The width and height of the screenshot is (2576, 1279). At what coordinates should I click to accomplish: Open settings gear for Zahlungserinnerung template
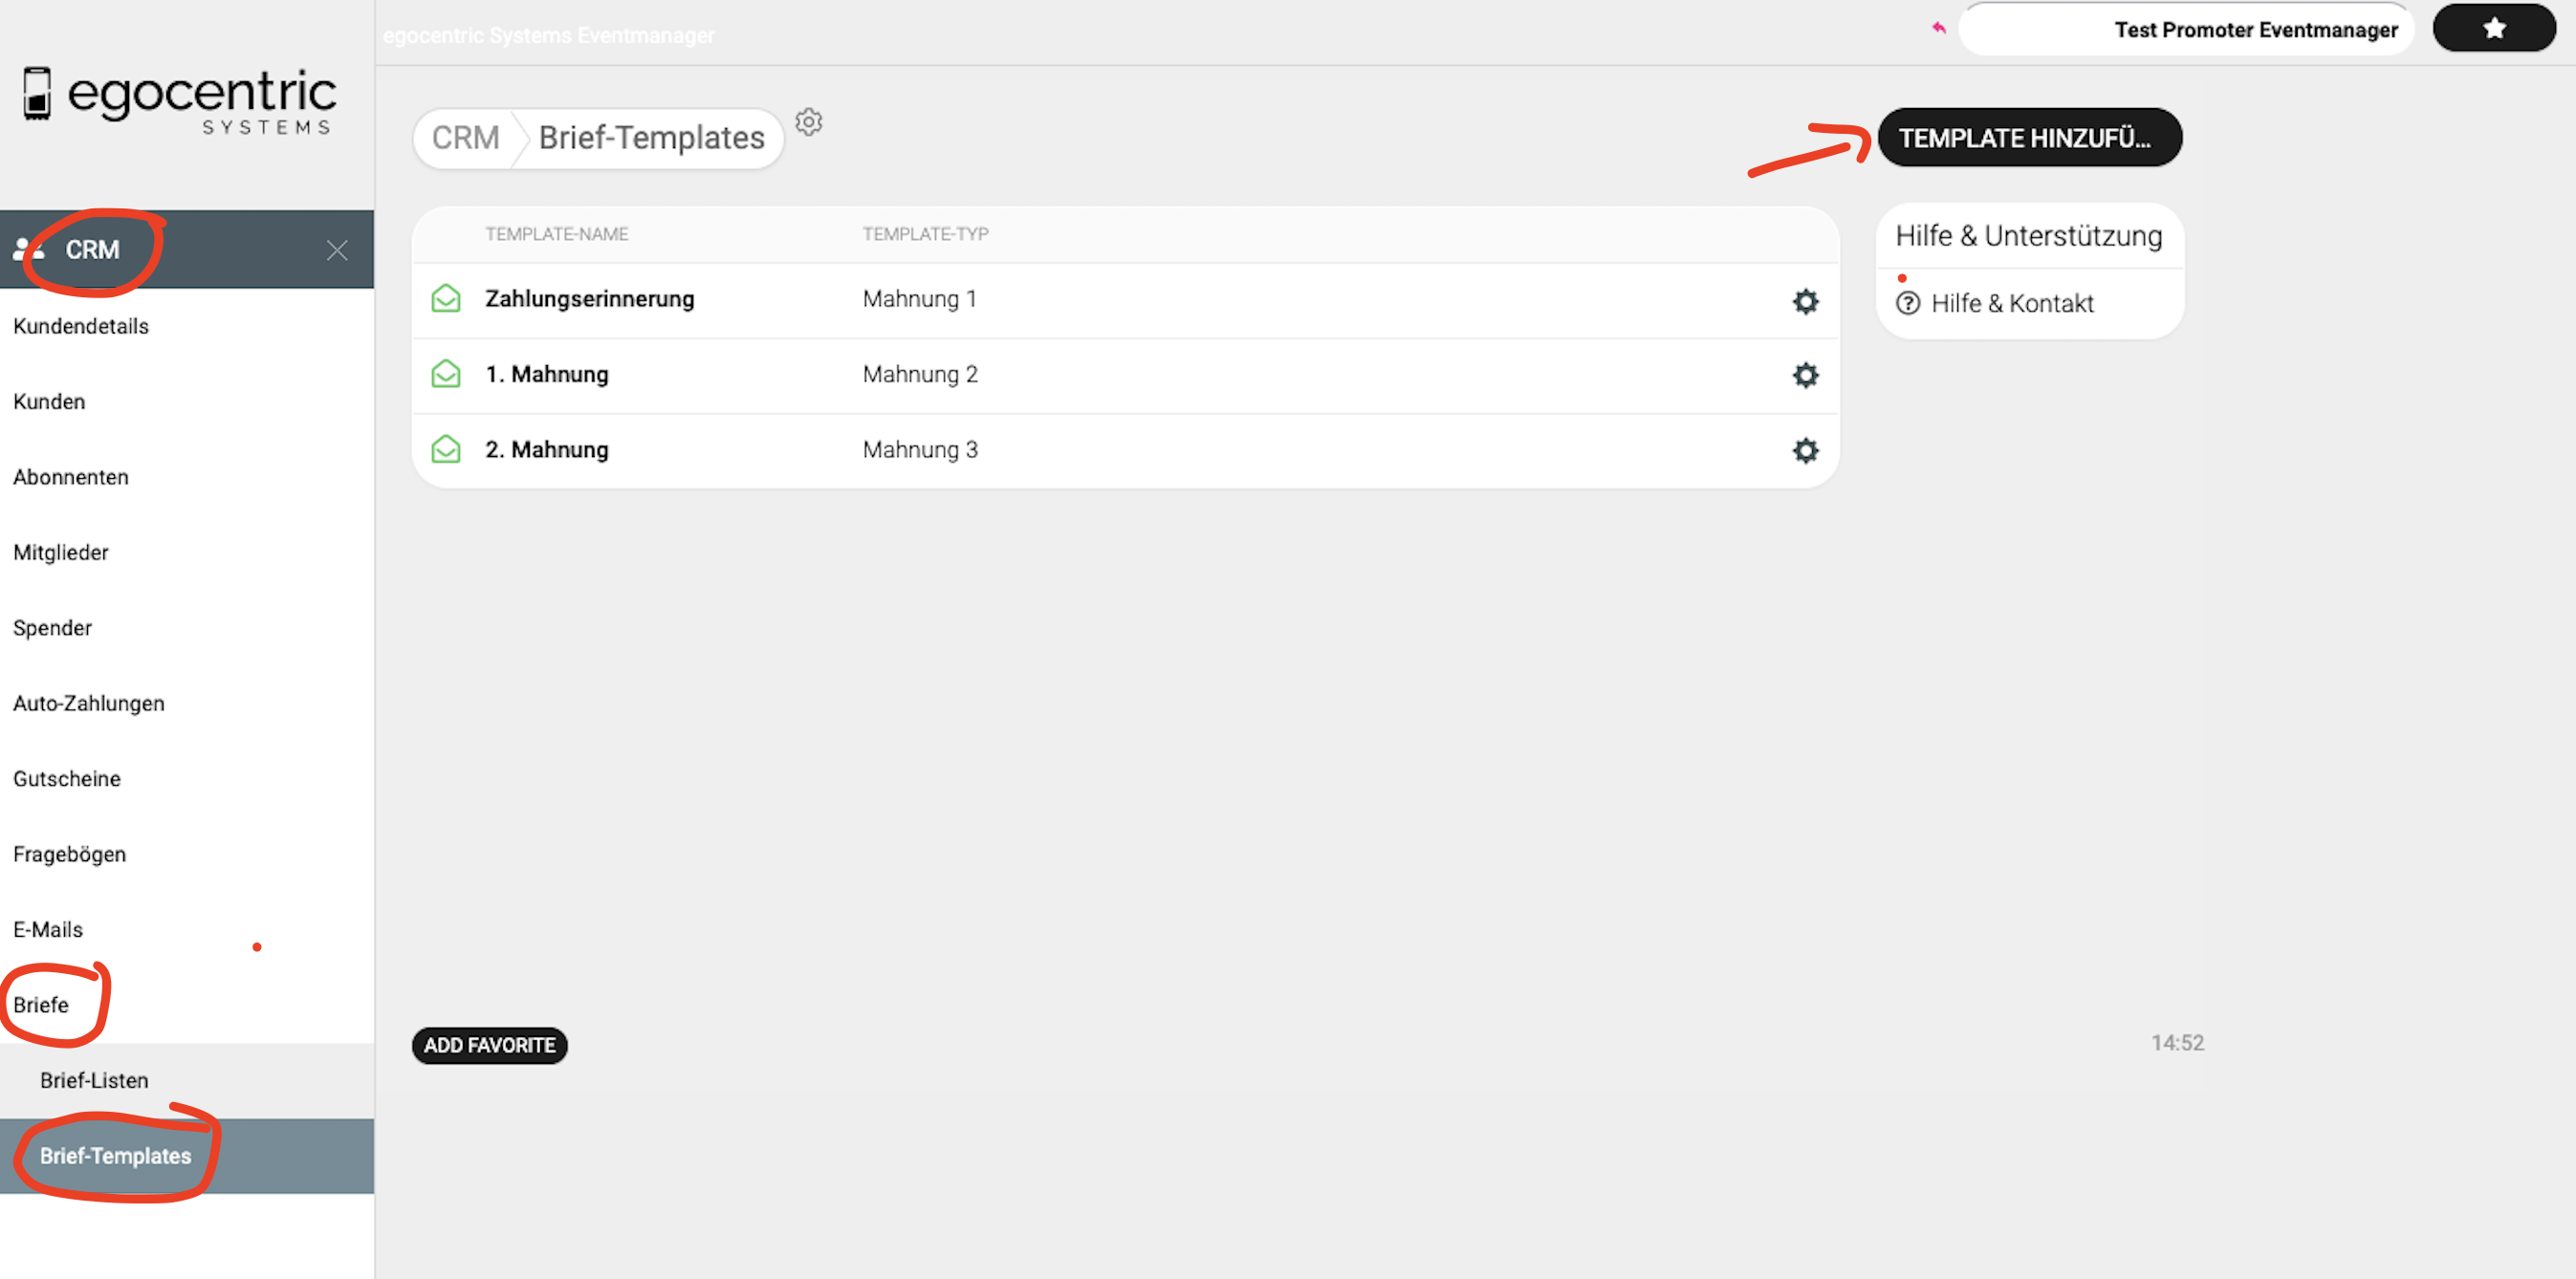pos(1804,301)
